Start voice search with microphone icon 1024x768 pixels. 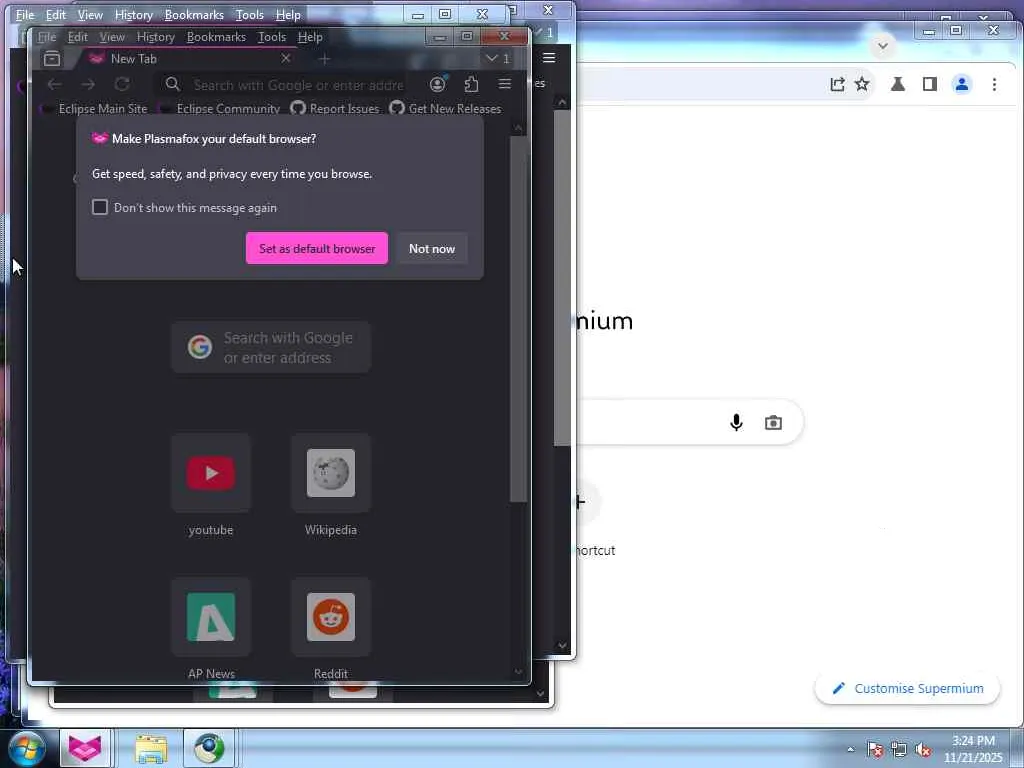pyautogui.click(x=736, y=423)
